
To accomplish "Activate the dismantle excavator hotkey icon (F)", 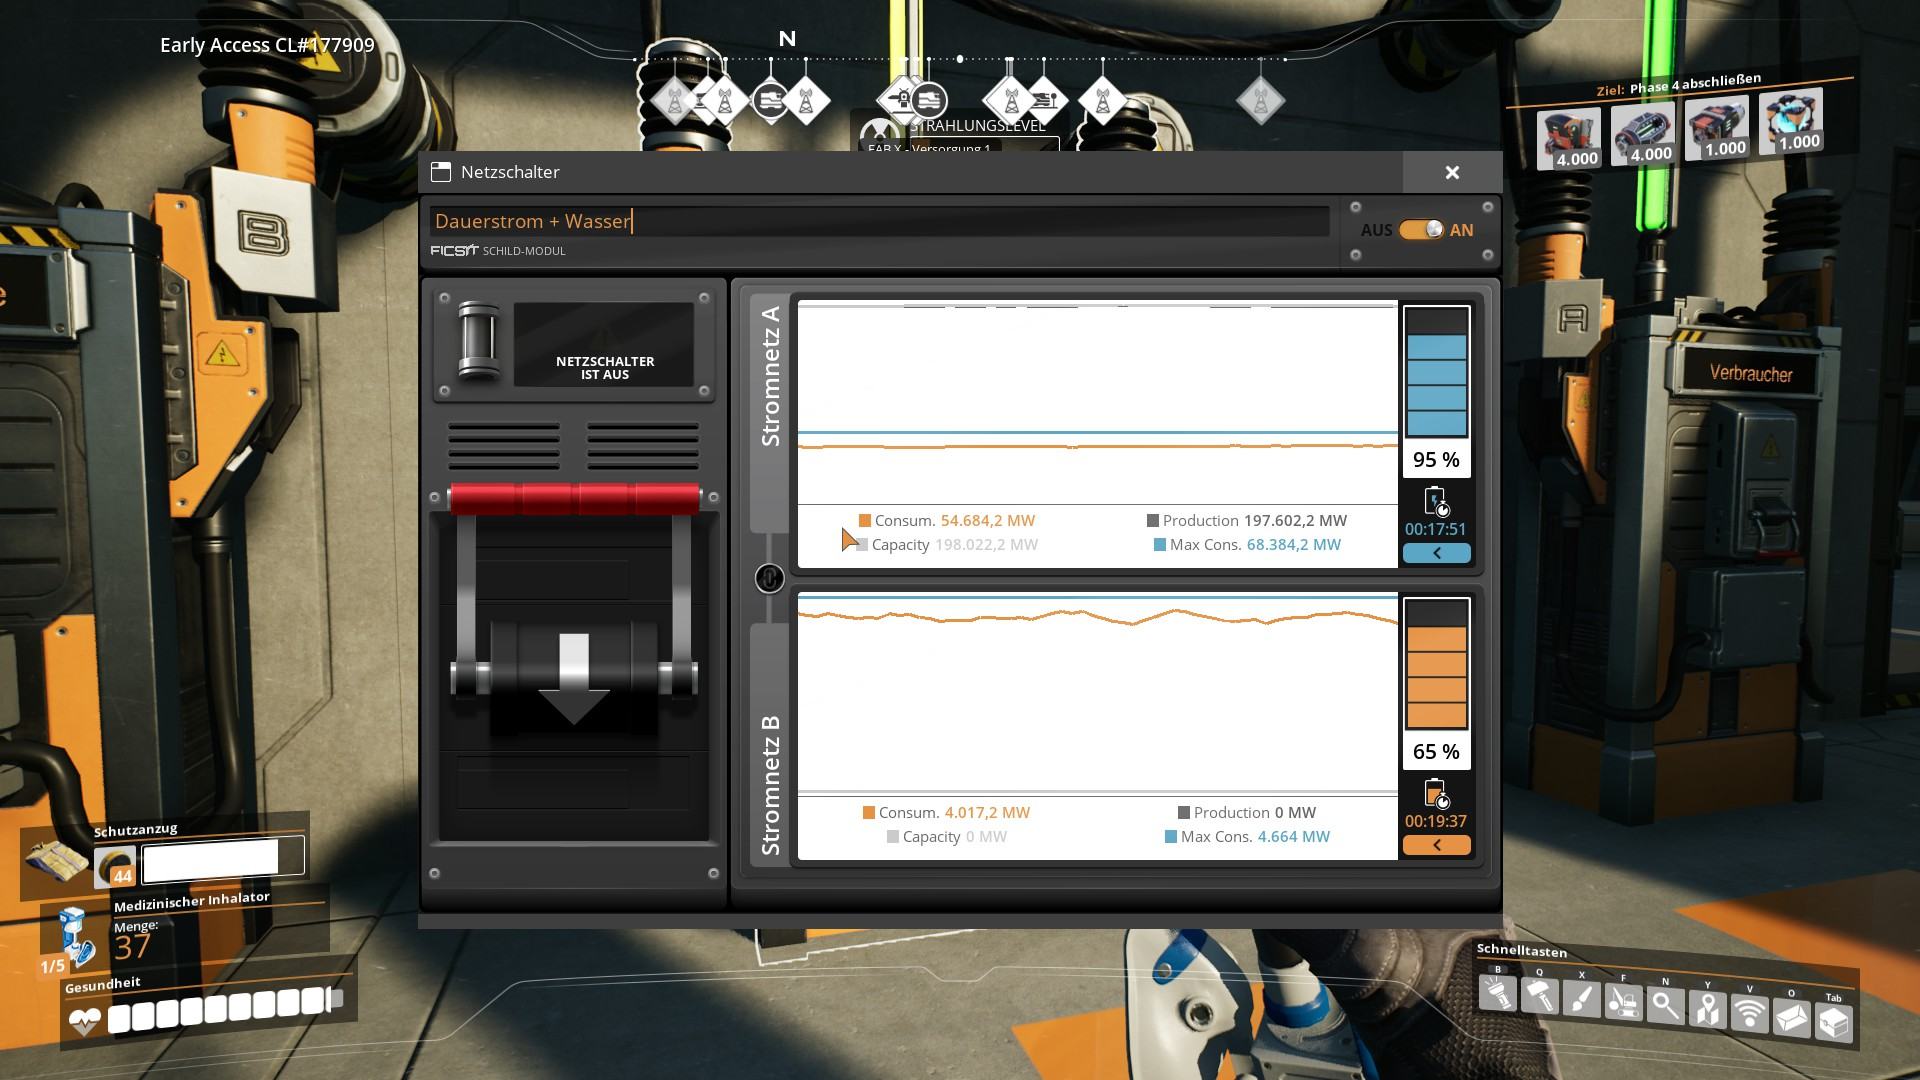I will click(1623, 1003).
